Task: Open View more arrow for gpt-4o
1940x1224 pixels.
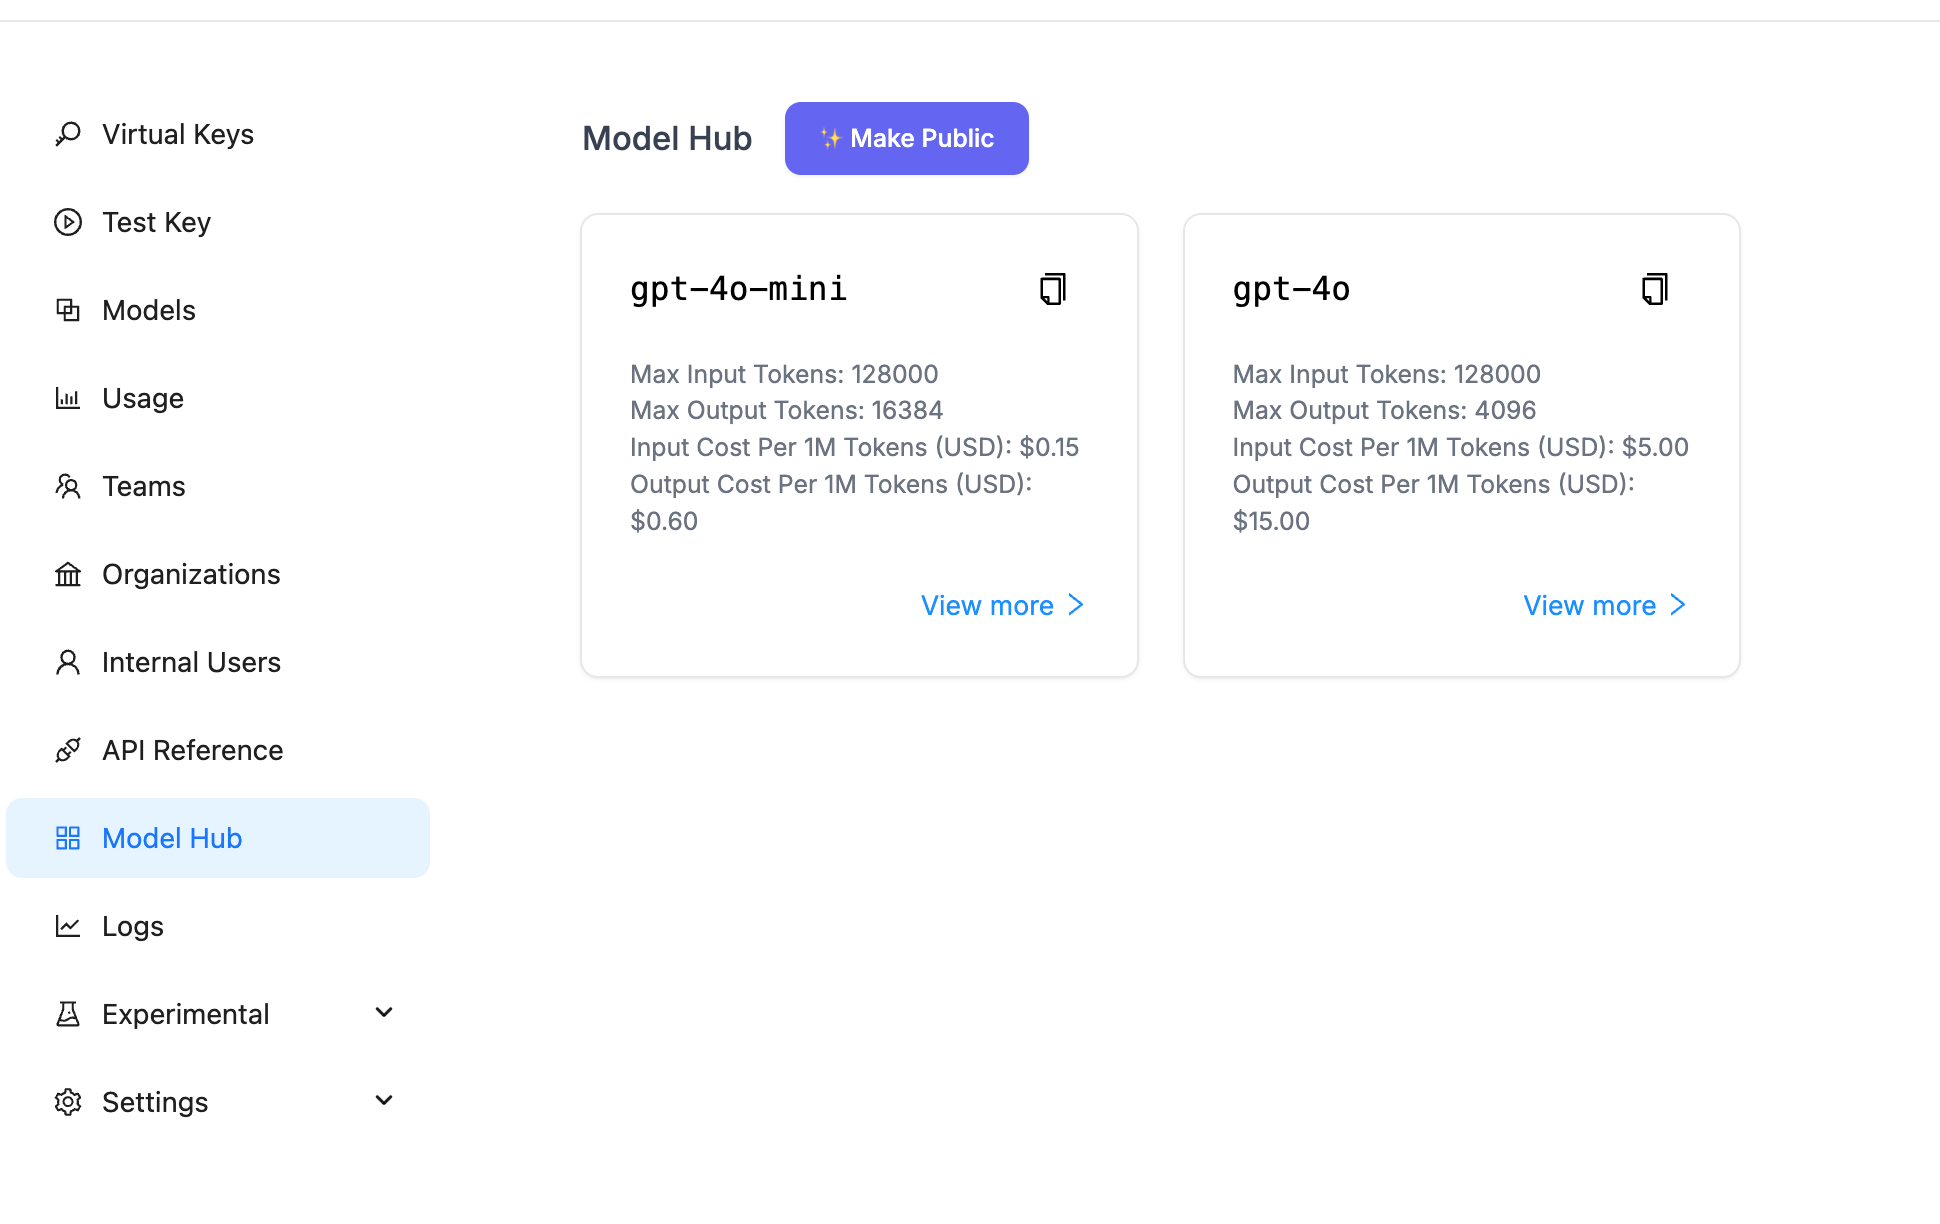Action: (x=1678, y=605)
